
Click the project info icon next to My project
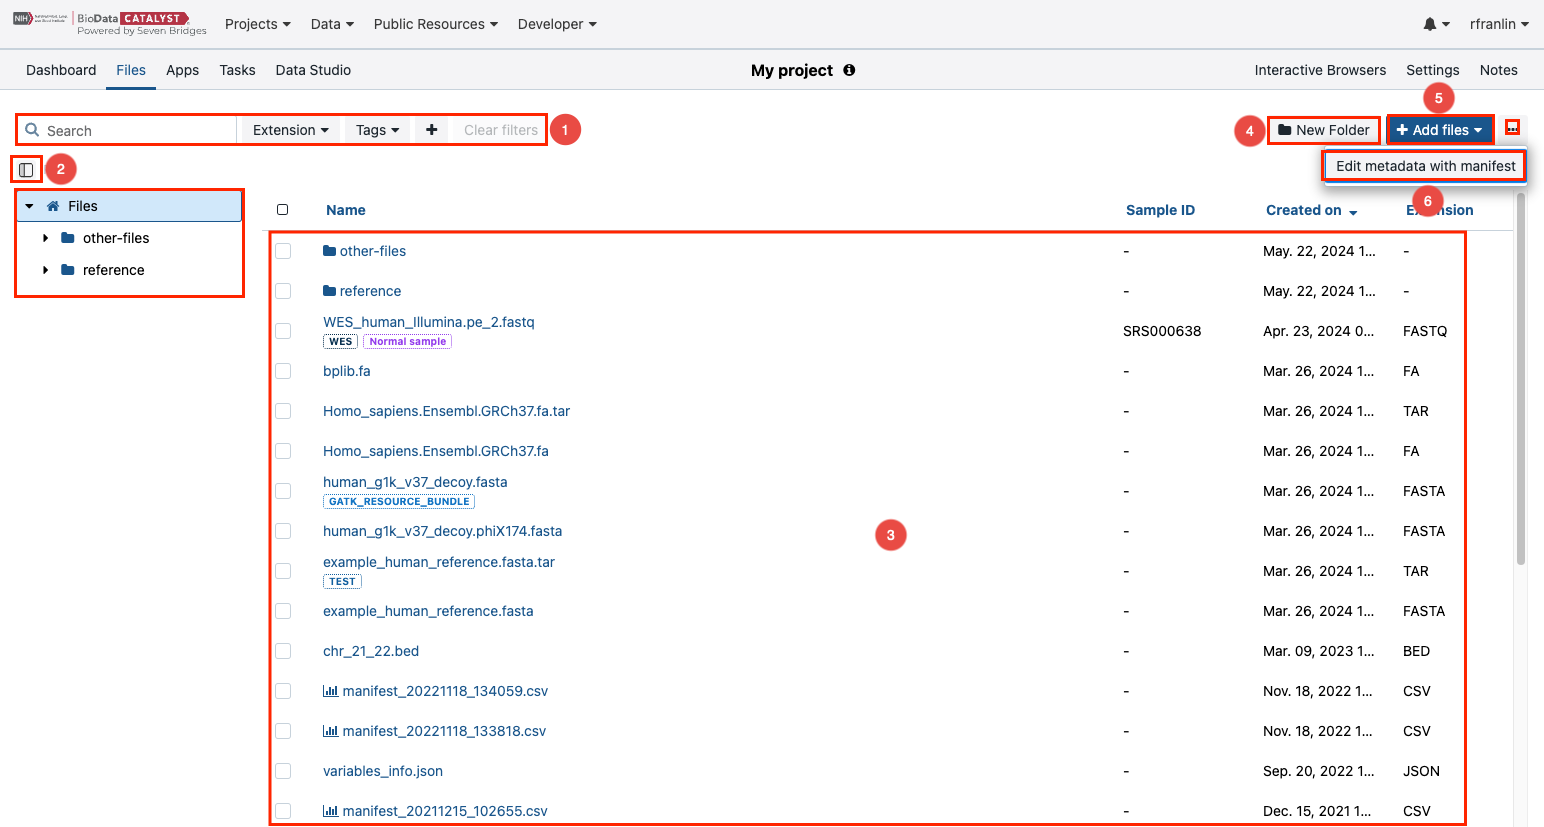click(x=849, y=70)
